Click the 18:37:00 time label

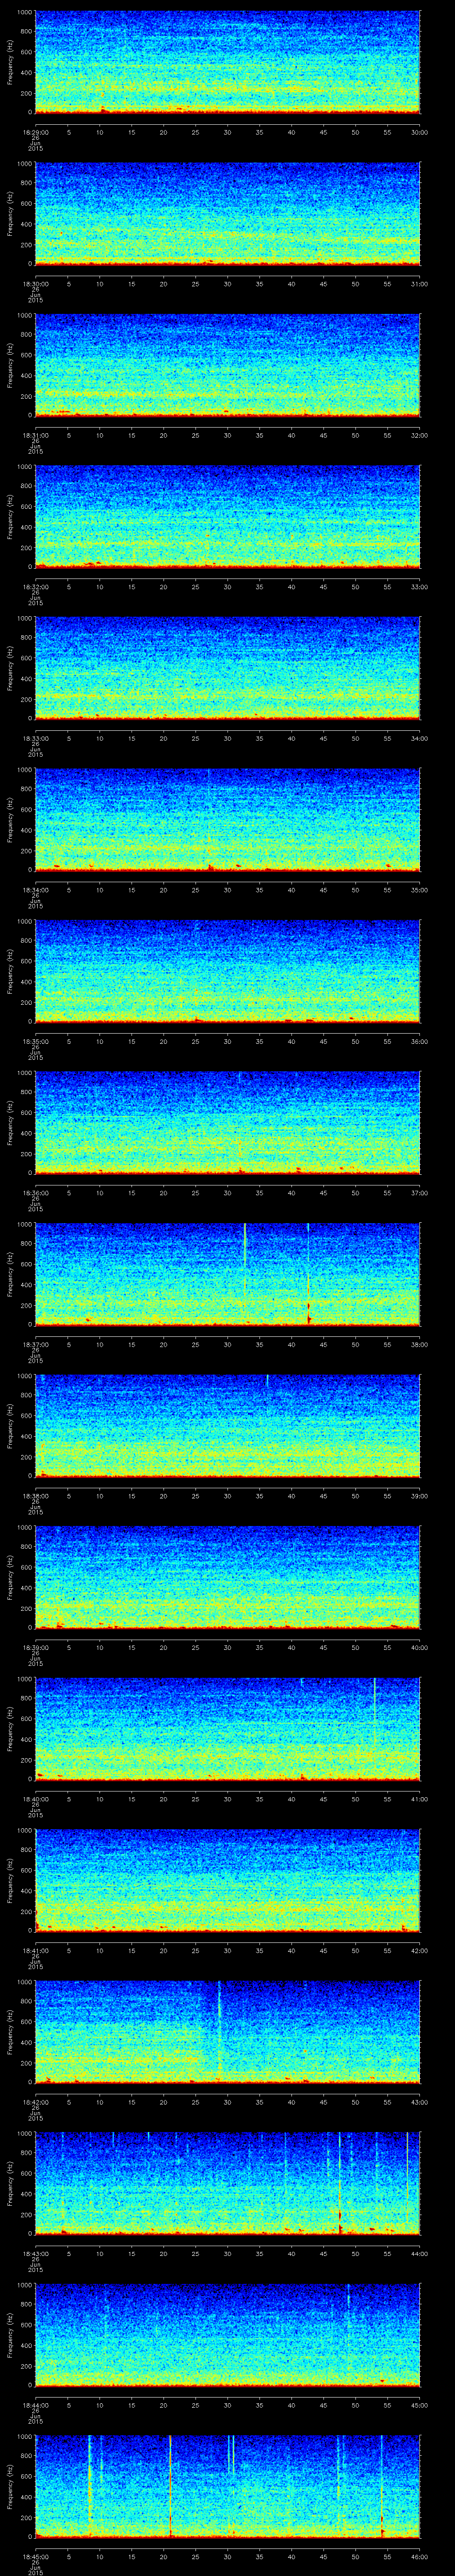pyautogui.click(x=36, y=1345)
